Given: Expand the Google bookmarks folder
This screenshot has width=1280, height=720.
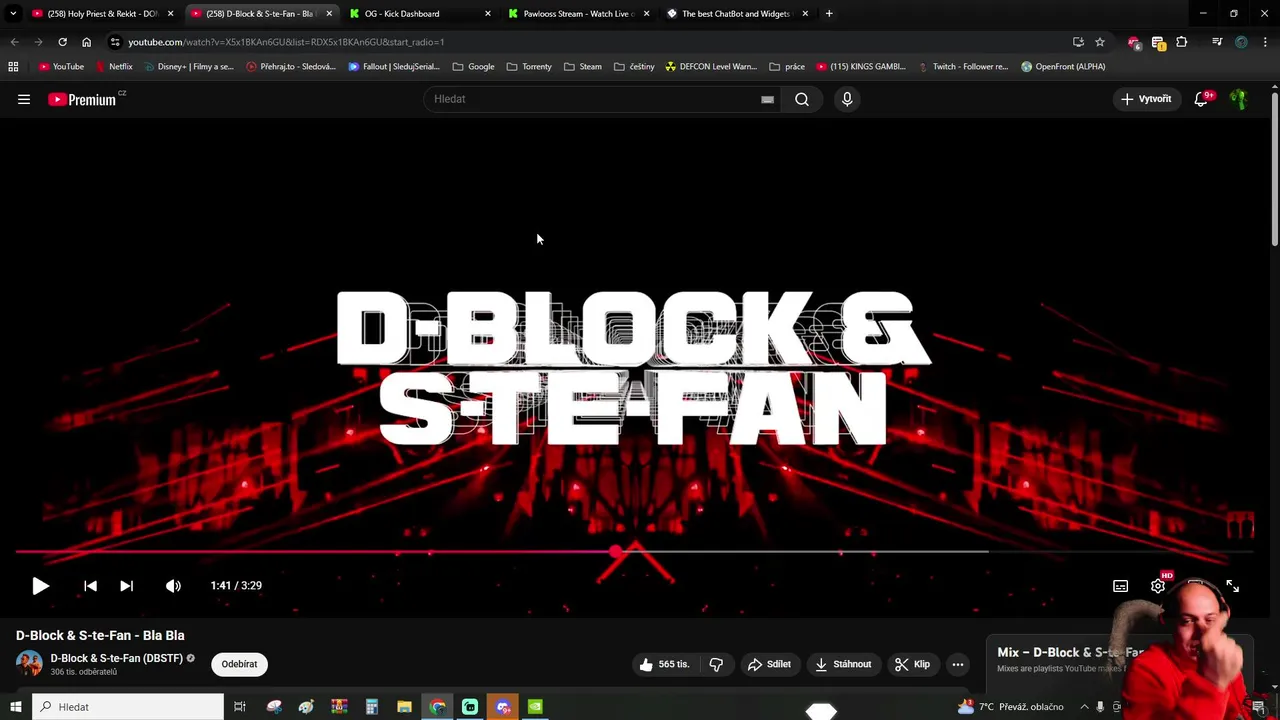Looking at the screenshot, I should point(473,67).
